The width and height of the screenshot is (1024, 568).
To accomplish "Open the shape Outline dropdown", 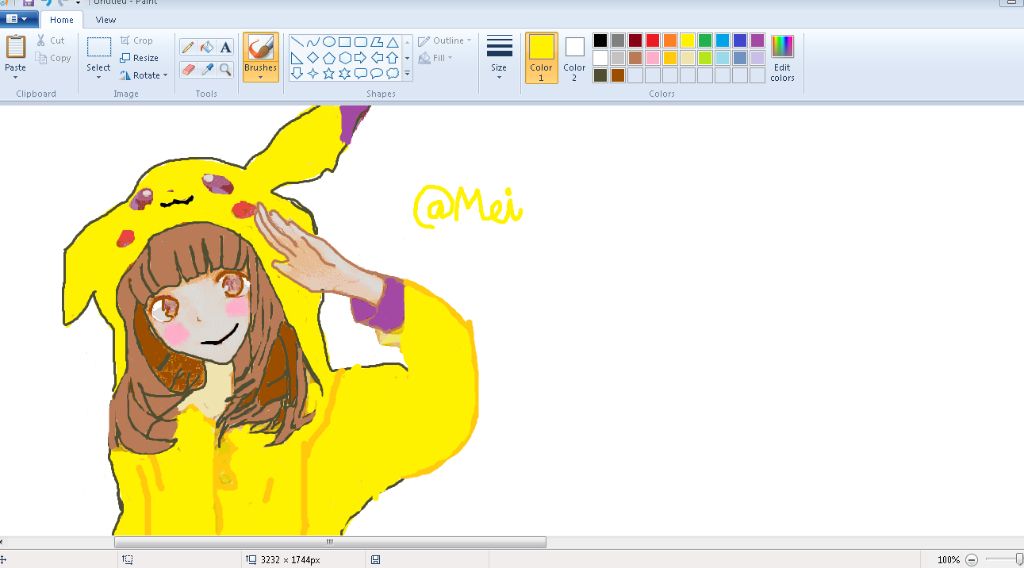I will point(444,40).
